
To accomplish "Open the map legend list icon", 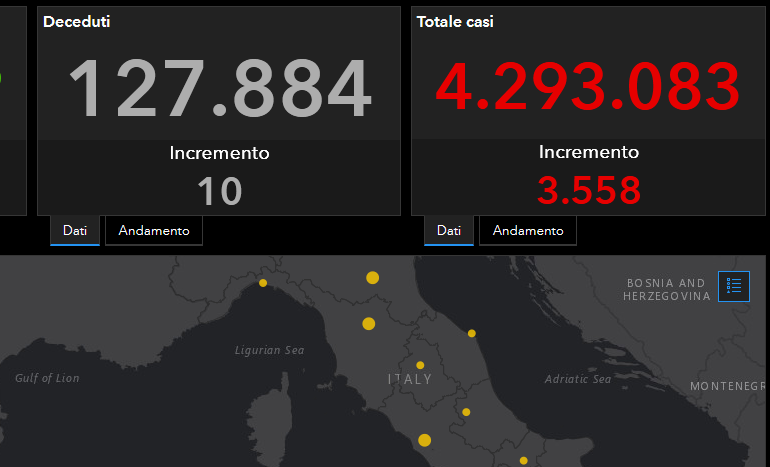I will point(734,286).
